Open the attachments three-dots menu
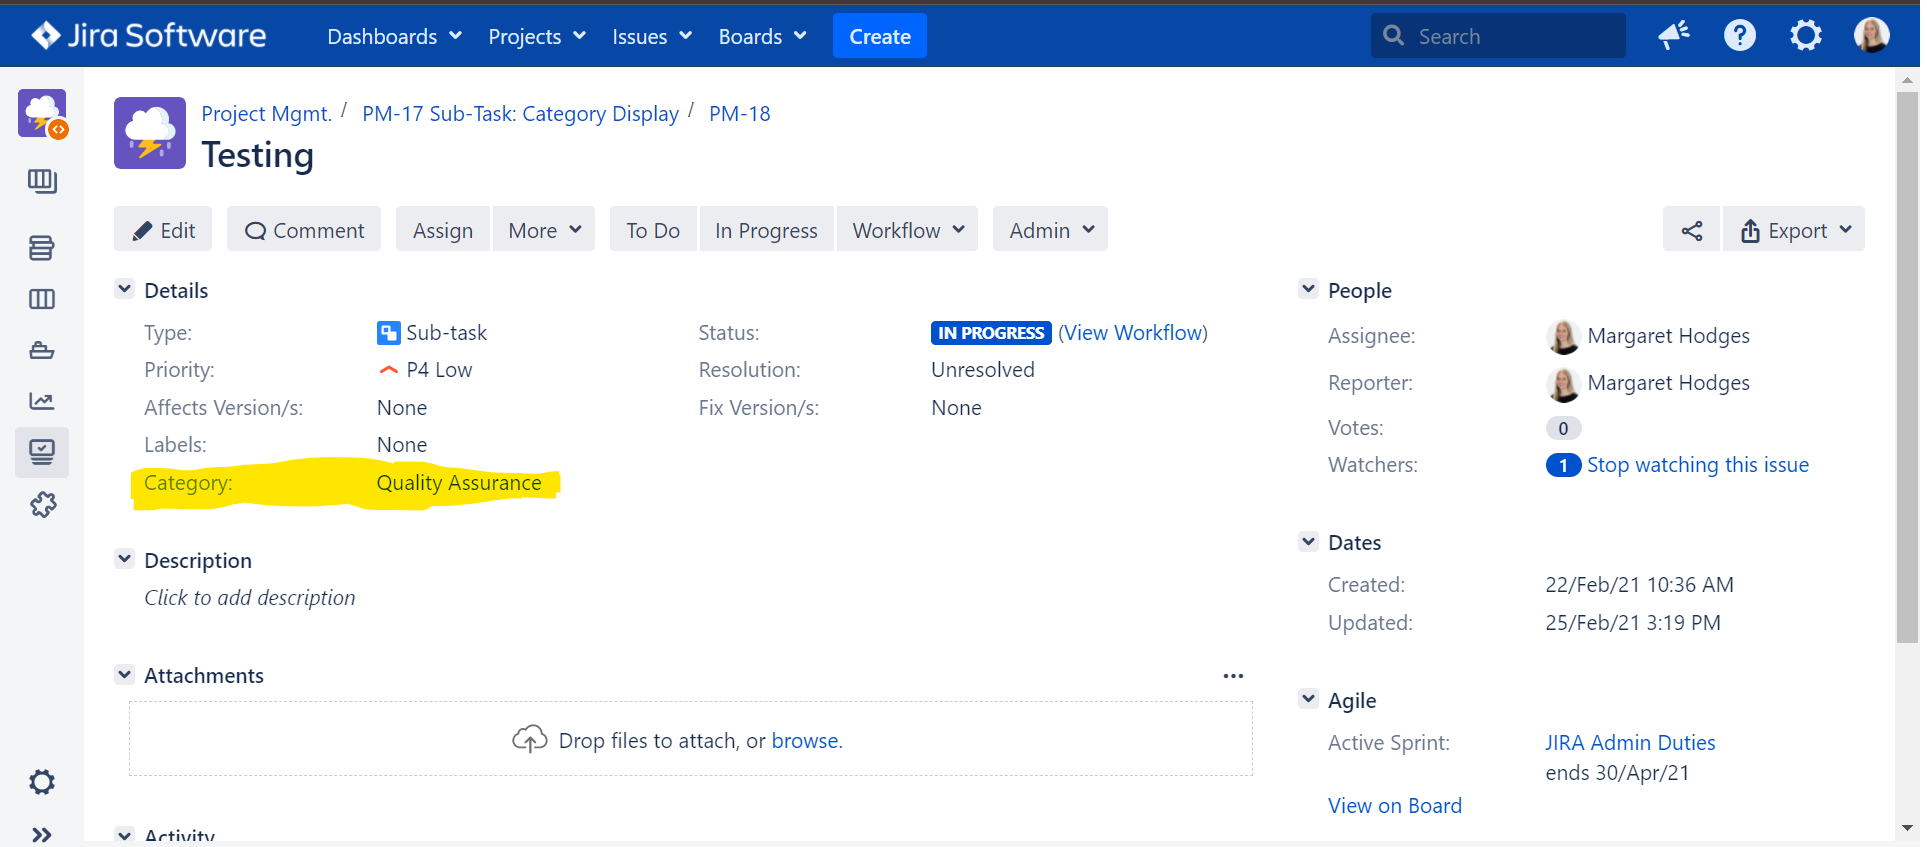This screenshot has height=847, width=1927. pos(1233,676)
